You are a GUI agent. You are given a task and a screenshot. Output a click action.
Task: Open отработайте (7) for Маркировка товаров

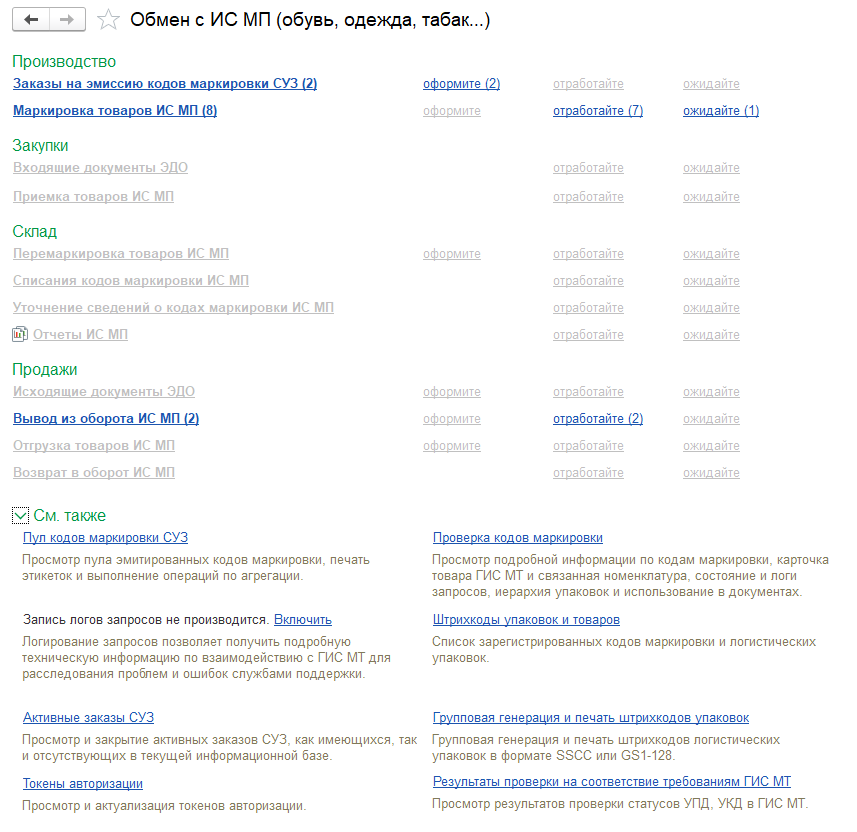(598, 110)
